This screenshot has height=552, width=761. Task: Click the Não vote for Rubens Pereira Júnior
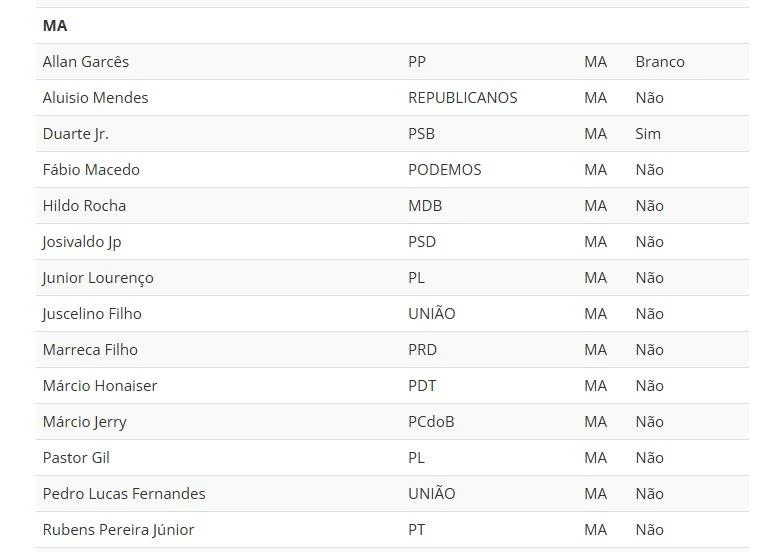pyautogui.click(x=649, y=530)
